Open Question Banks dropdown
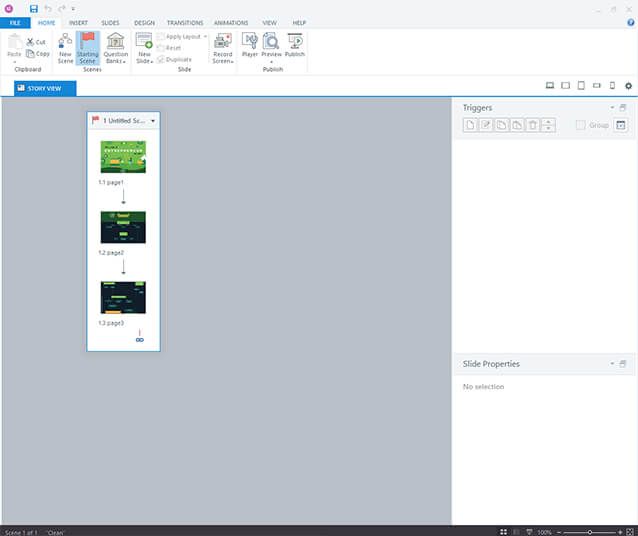 [116, 48]
